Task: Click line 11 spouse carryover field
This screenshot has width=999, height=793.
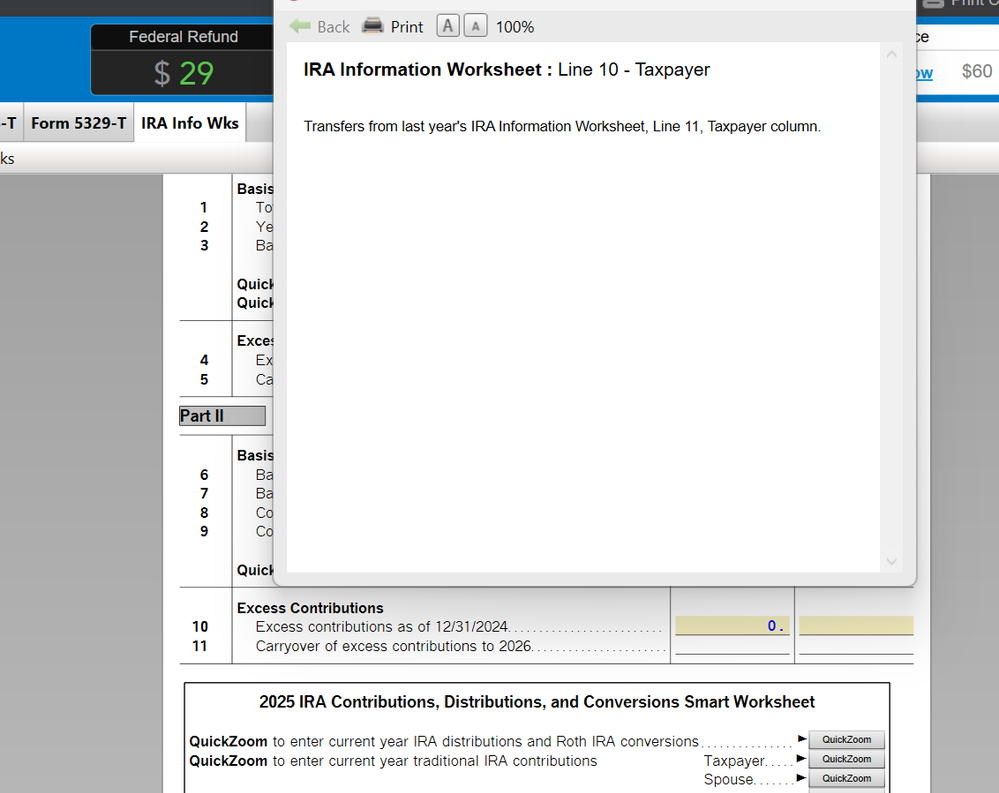Action: pyautogui.click(x=856, y=645)
